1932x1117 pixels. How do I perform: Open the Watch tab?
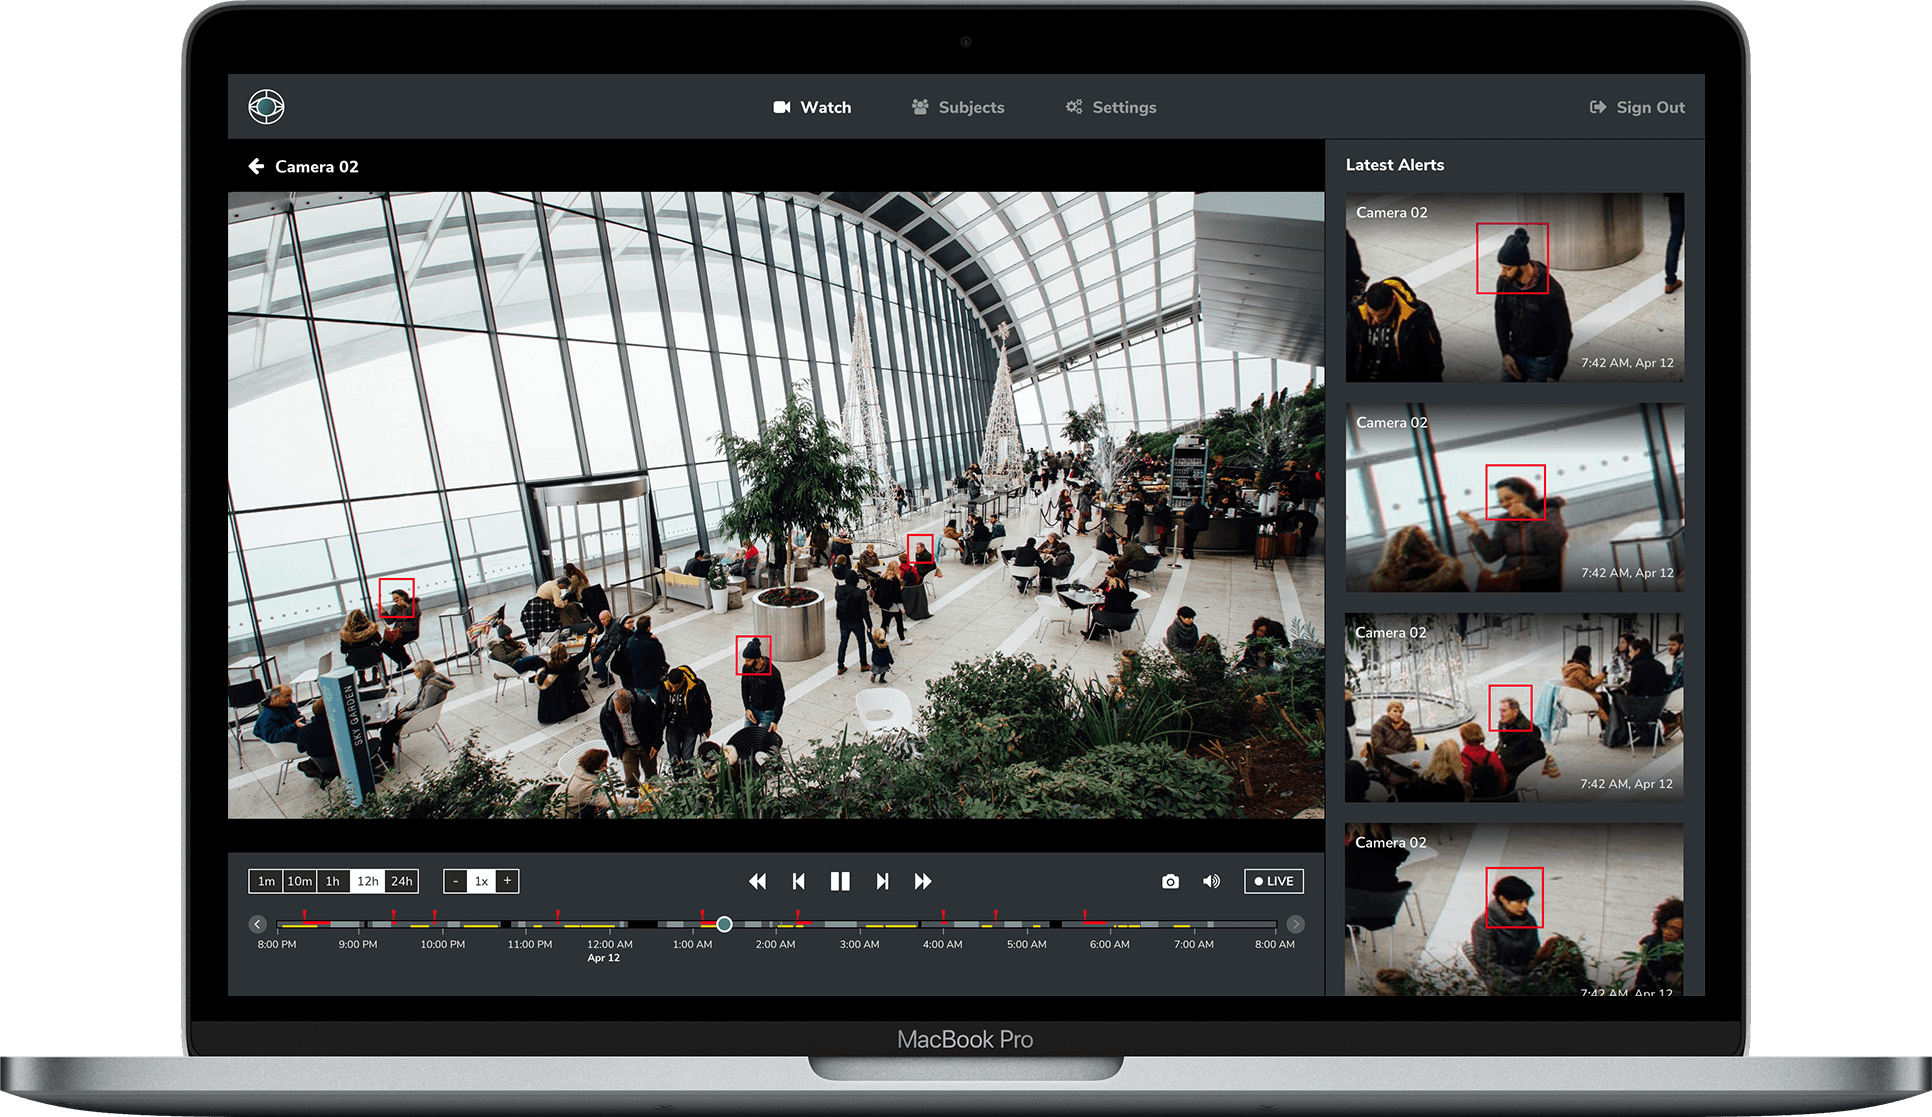pos(812,107)
